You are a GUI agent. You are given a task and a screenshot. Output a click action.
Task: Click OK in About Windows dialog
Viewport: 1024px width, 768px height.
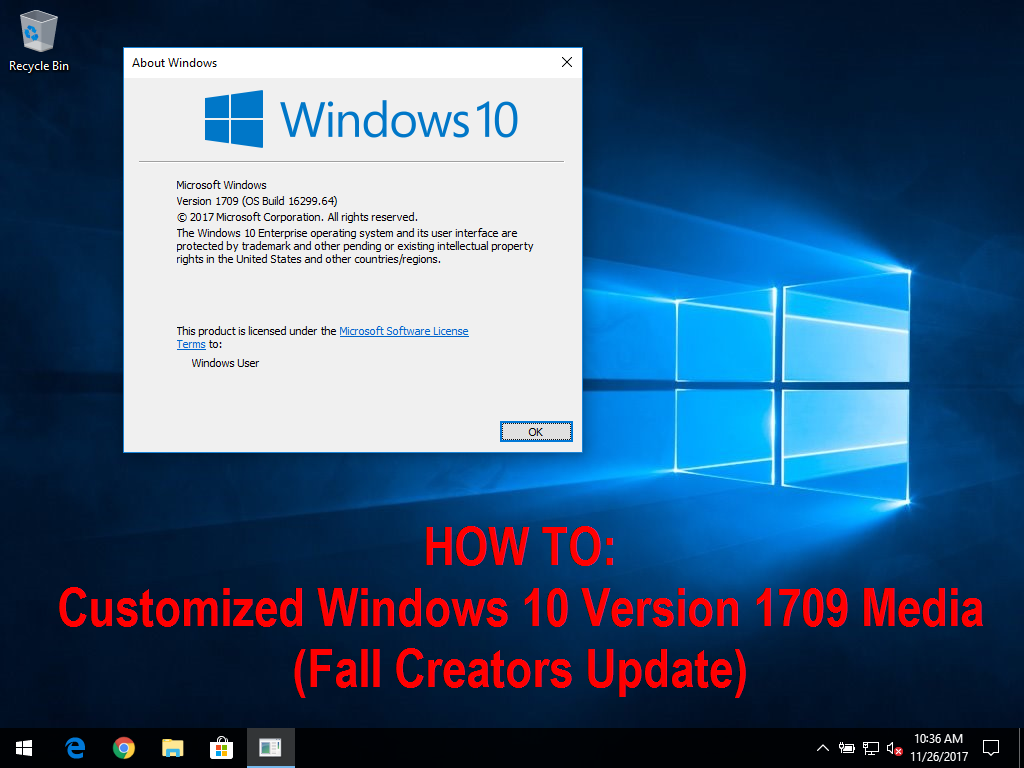[536, 432]
